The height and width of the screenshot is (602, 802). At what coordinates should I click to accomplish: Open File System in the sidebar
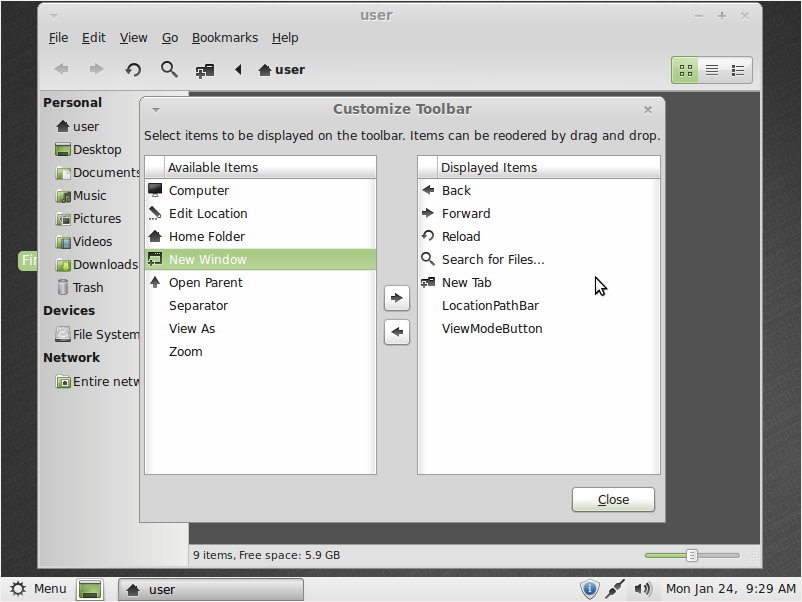coord(97,335)
